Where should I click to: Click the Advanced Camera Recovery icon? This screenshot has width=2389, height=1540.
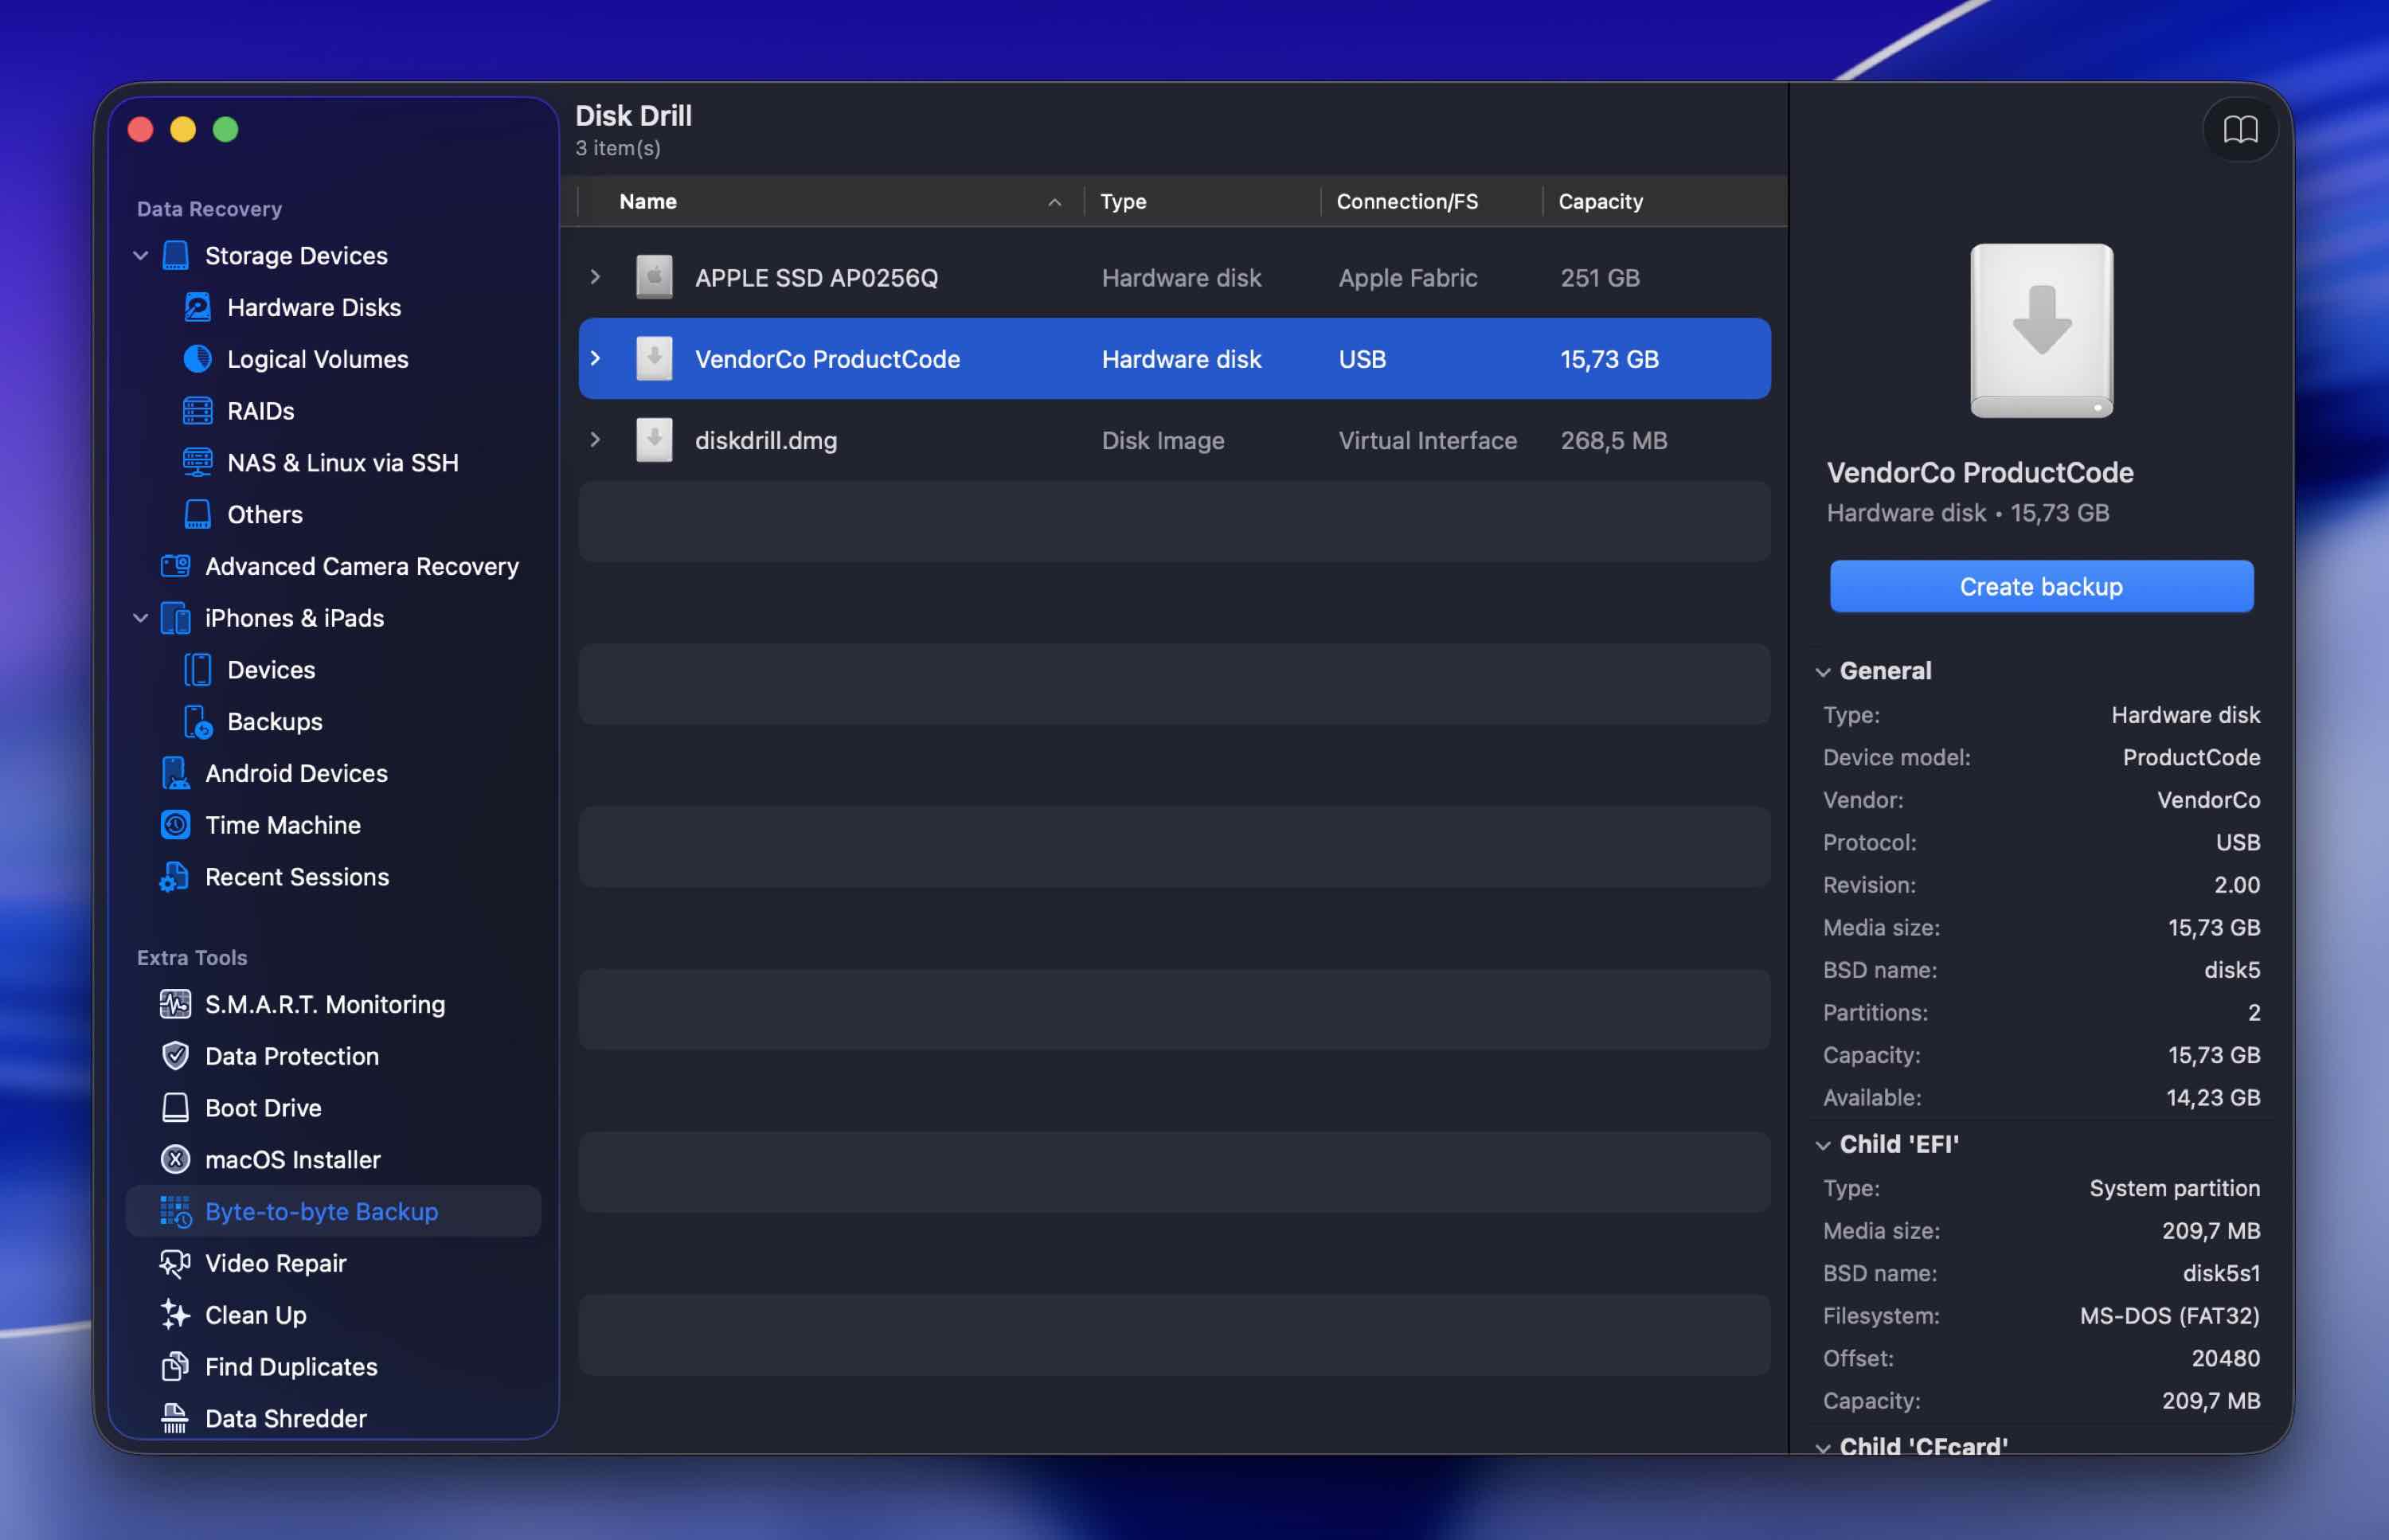point(175,566)
